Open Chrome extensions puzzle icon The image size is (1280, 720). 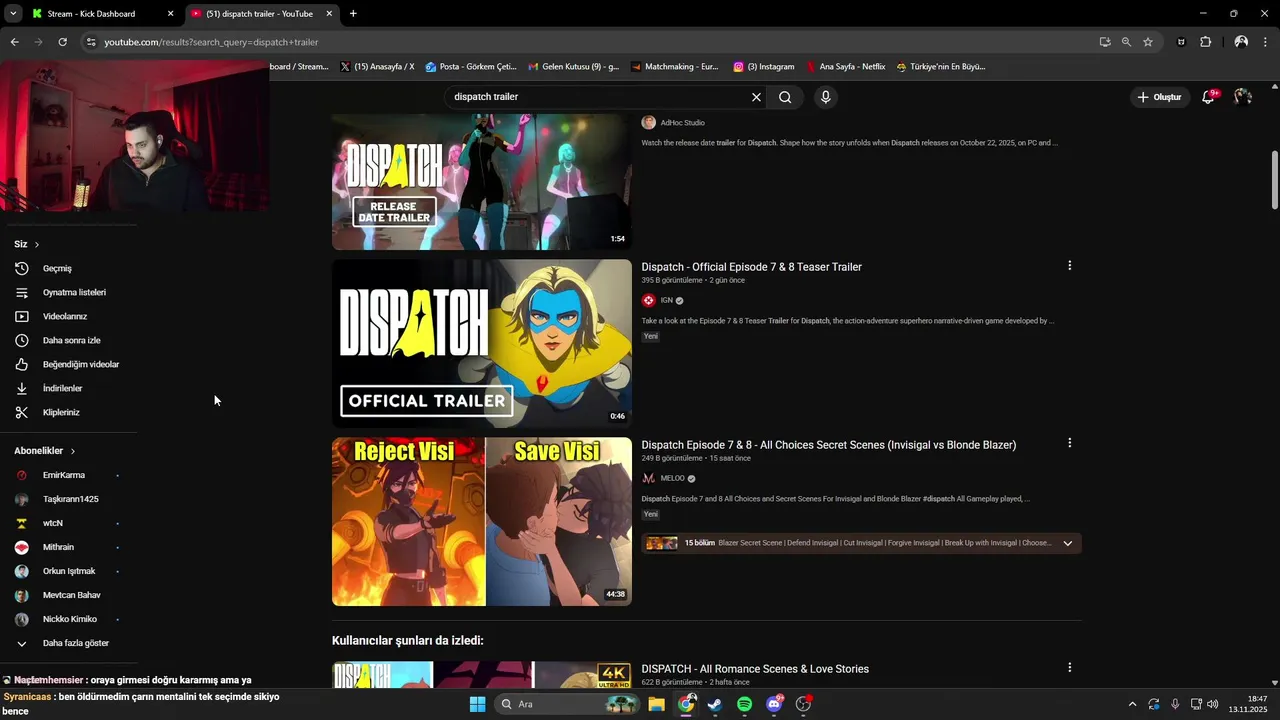pos(1205,42)
